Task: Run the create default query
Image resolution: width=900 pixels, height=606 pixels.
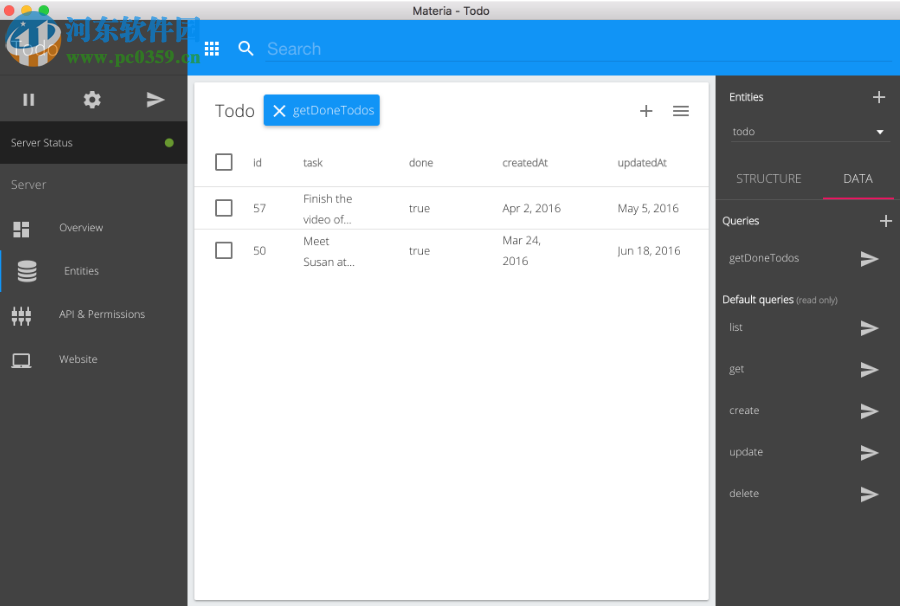Action: [x=870, y=411]
